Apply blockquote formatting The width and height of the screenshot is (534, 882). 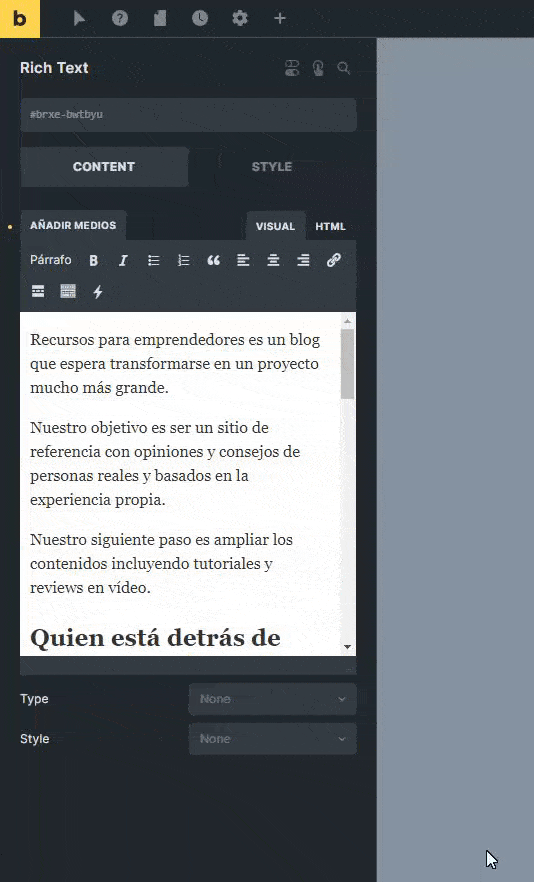pyautogui.click(x=213, y=260)
